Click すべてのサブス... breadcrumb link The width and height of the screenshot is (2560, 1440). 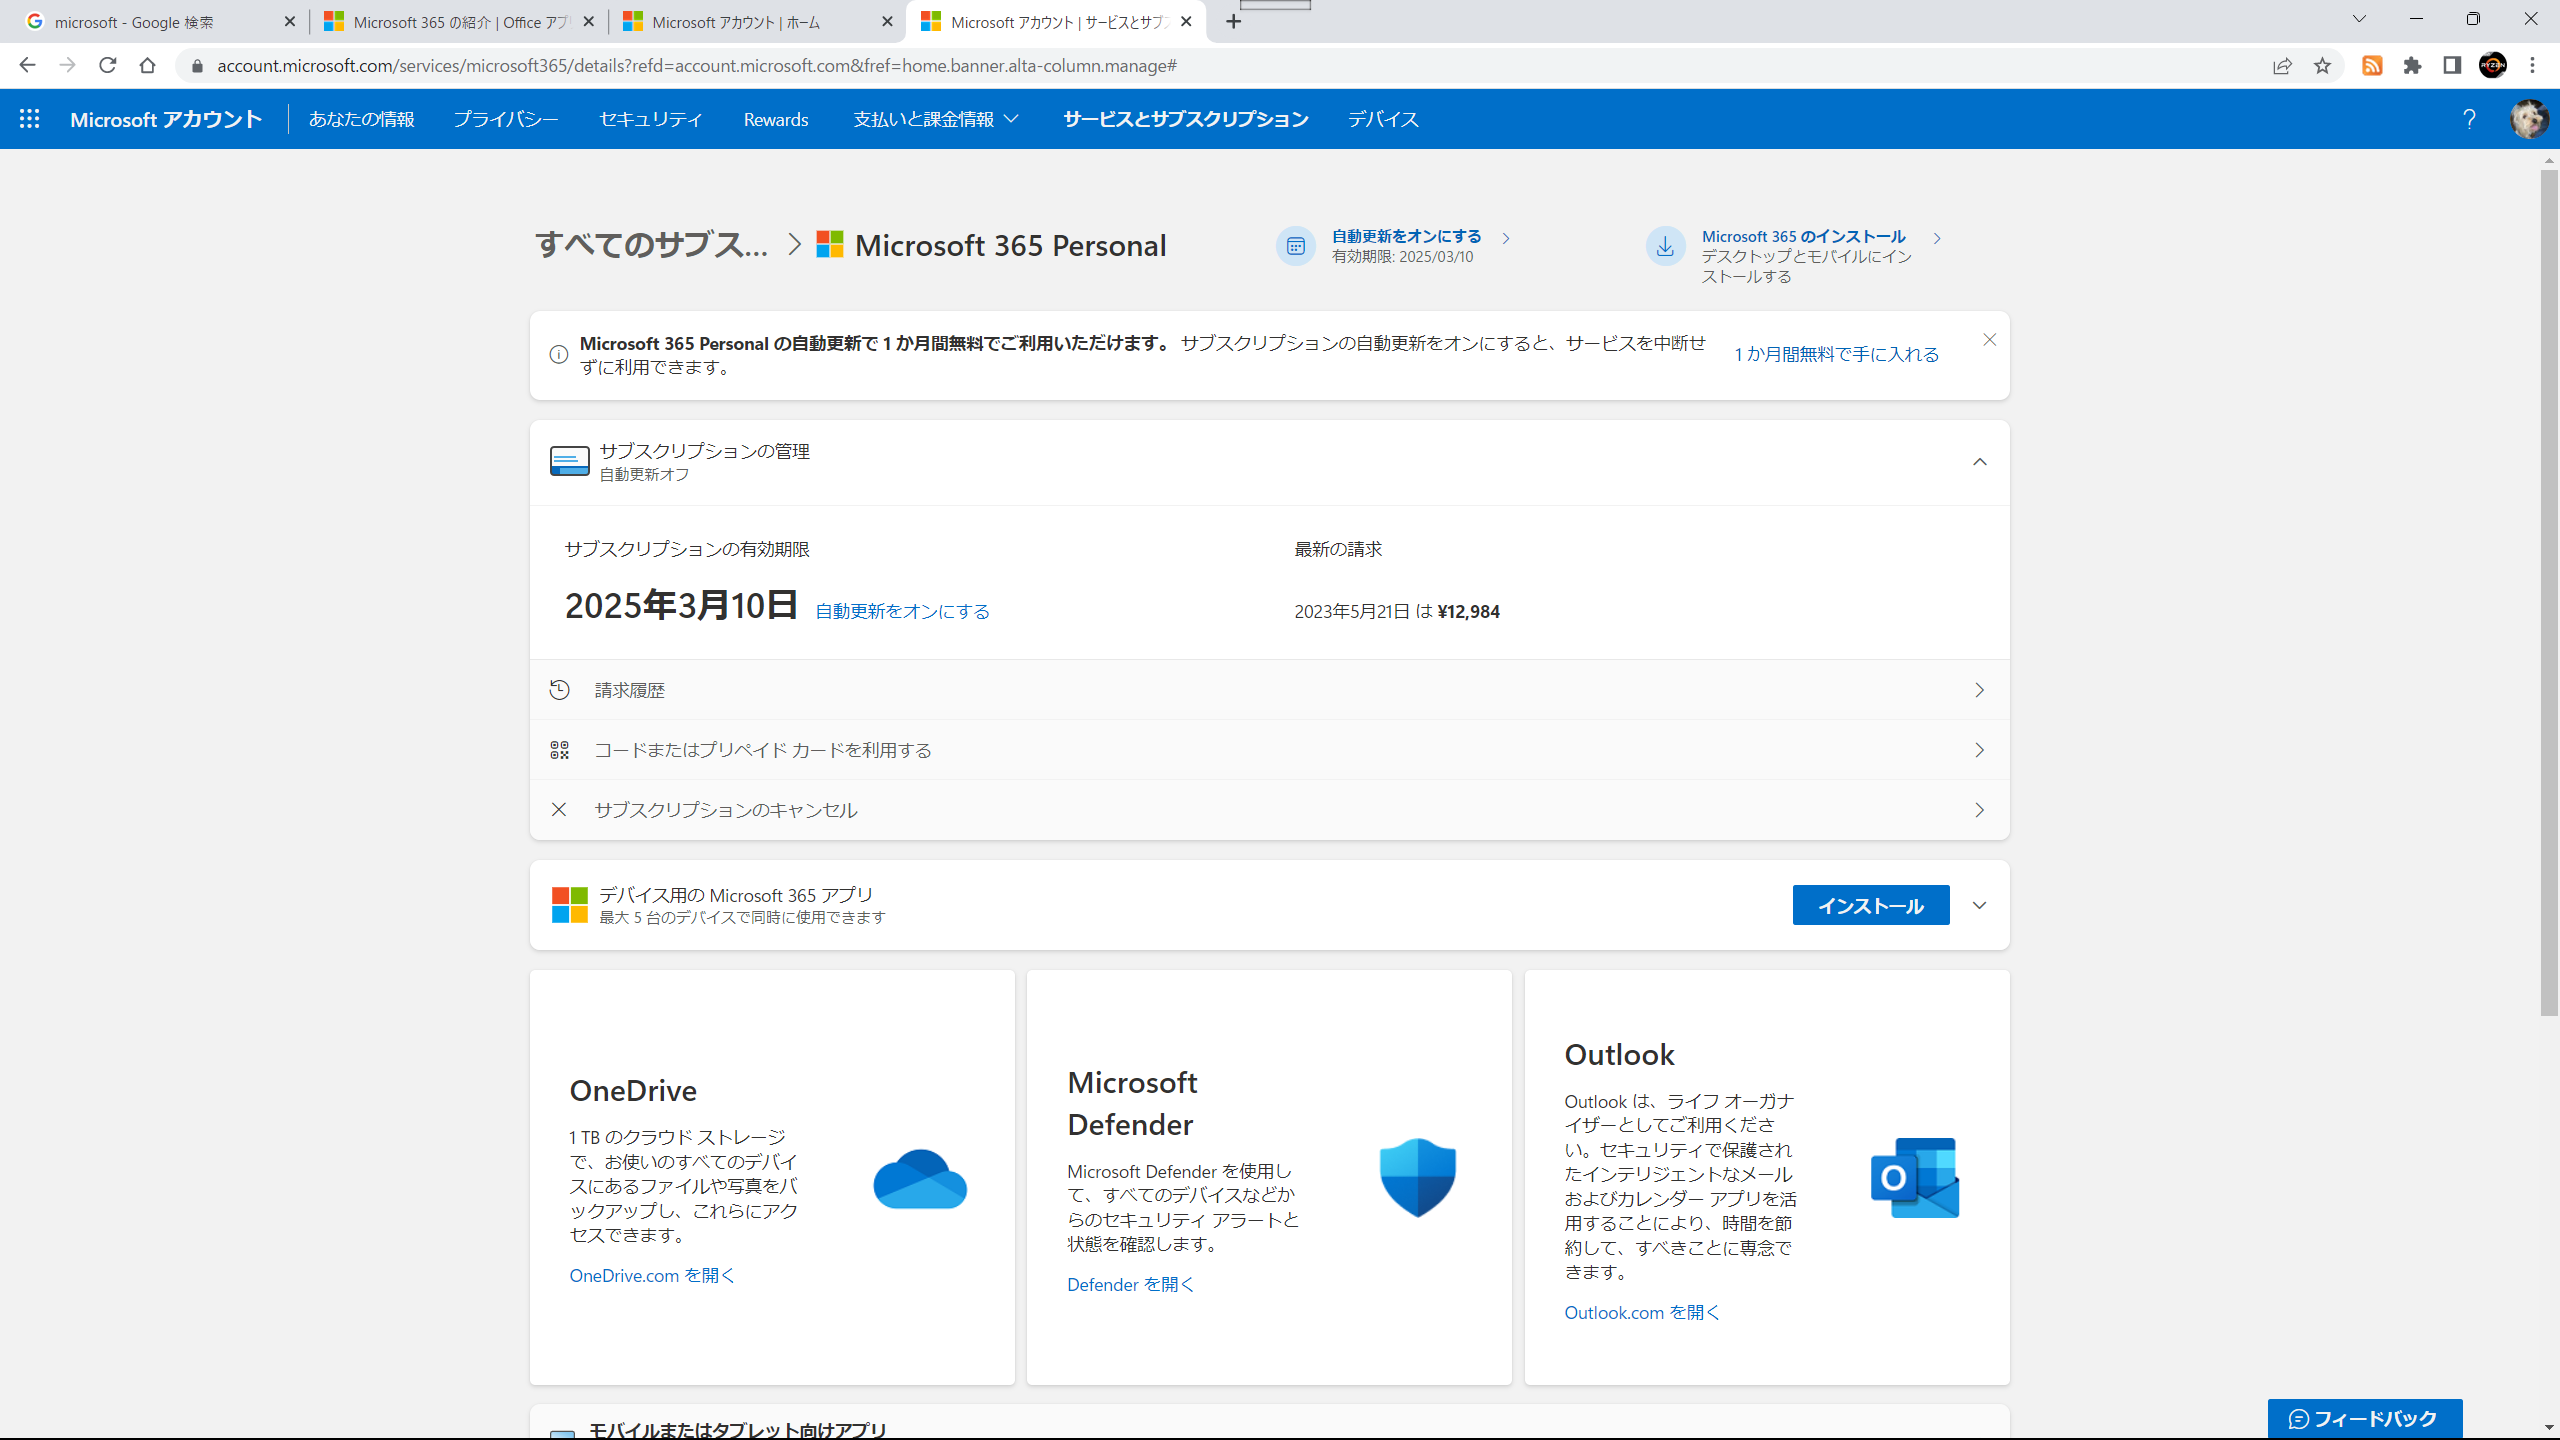(x=652, y=245)
